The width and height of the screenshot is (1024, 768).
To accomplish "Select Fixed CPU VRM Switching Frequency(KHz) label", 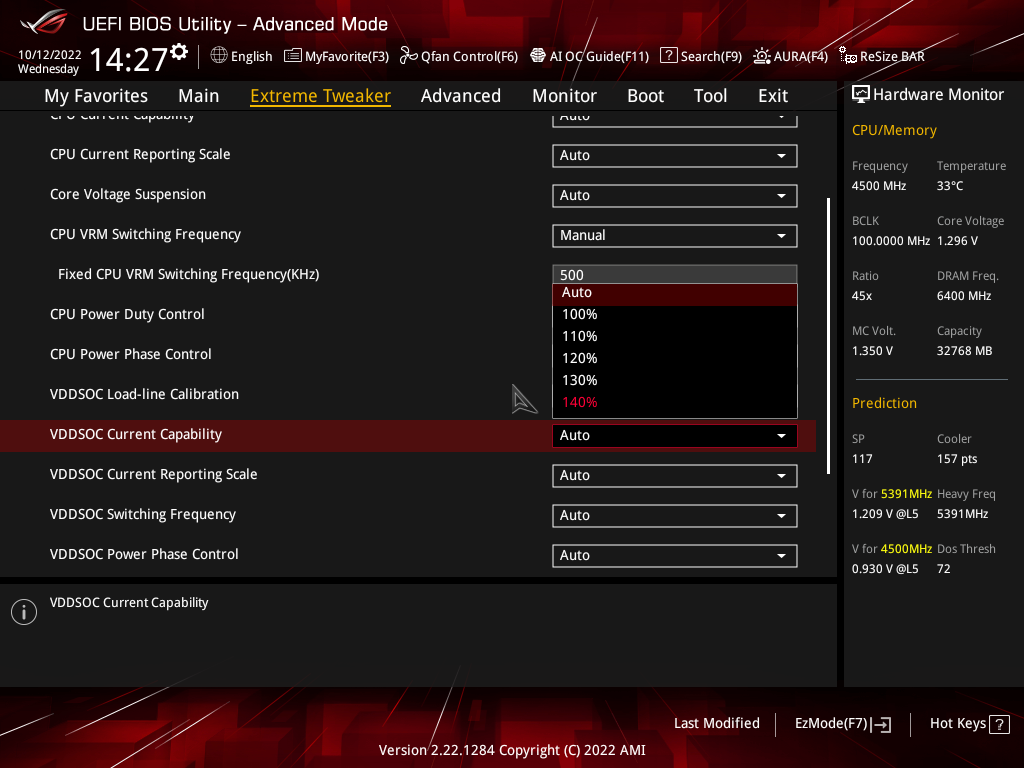I will click(189, 274).
